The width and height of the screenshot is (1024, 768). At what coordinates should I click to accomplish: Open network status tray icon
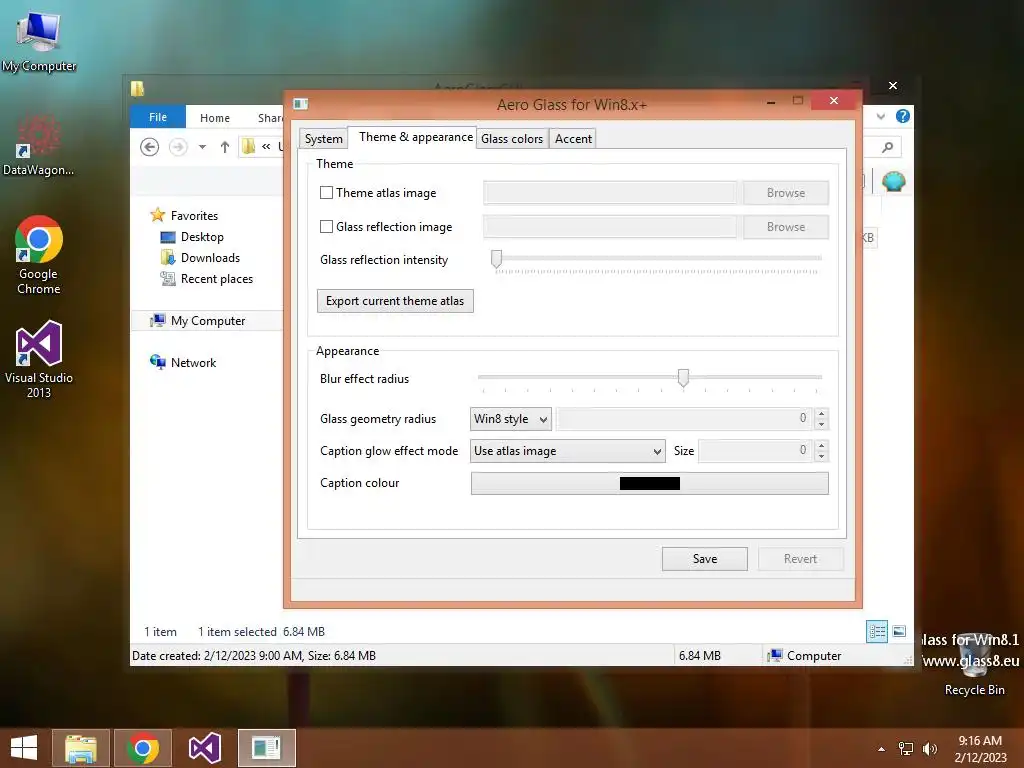906,749
